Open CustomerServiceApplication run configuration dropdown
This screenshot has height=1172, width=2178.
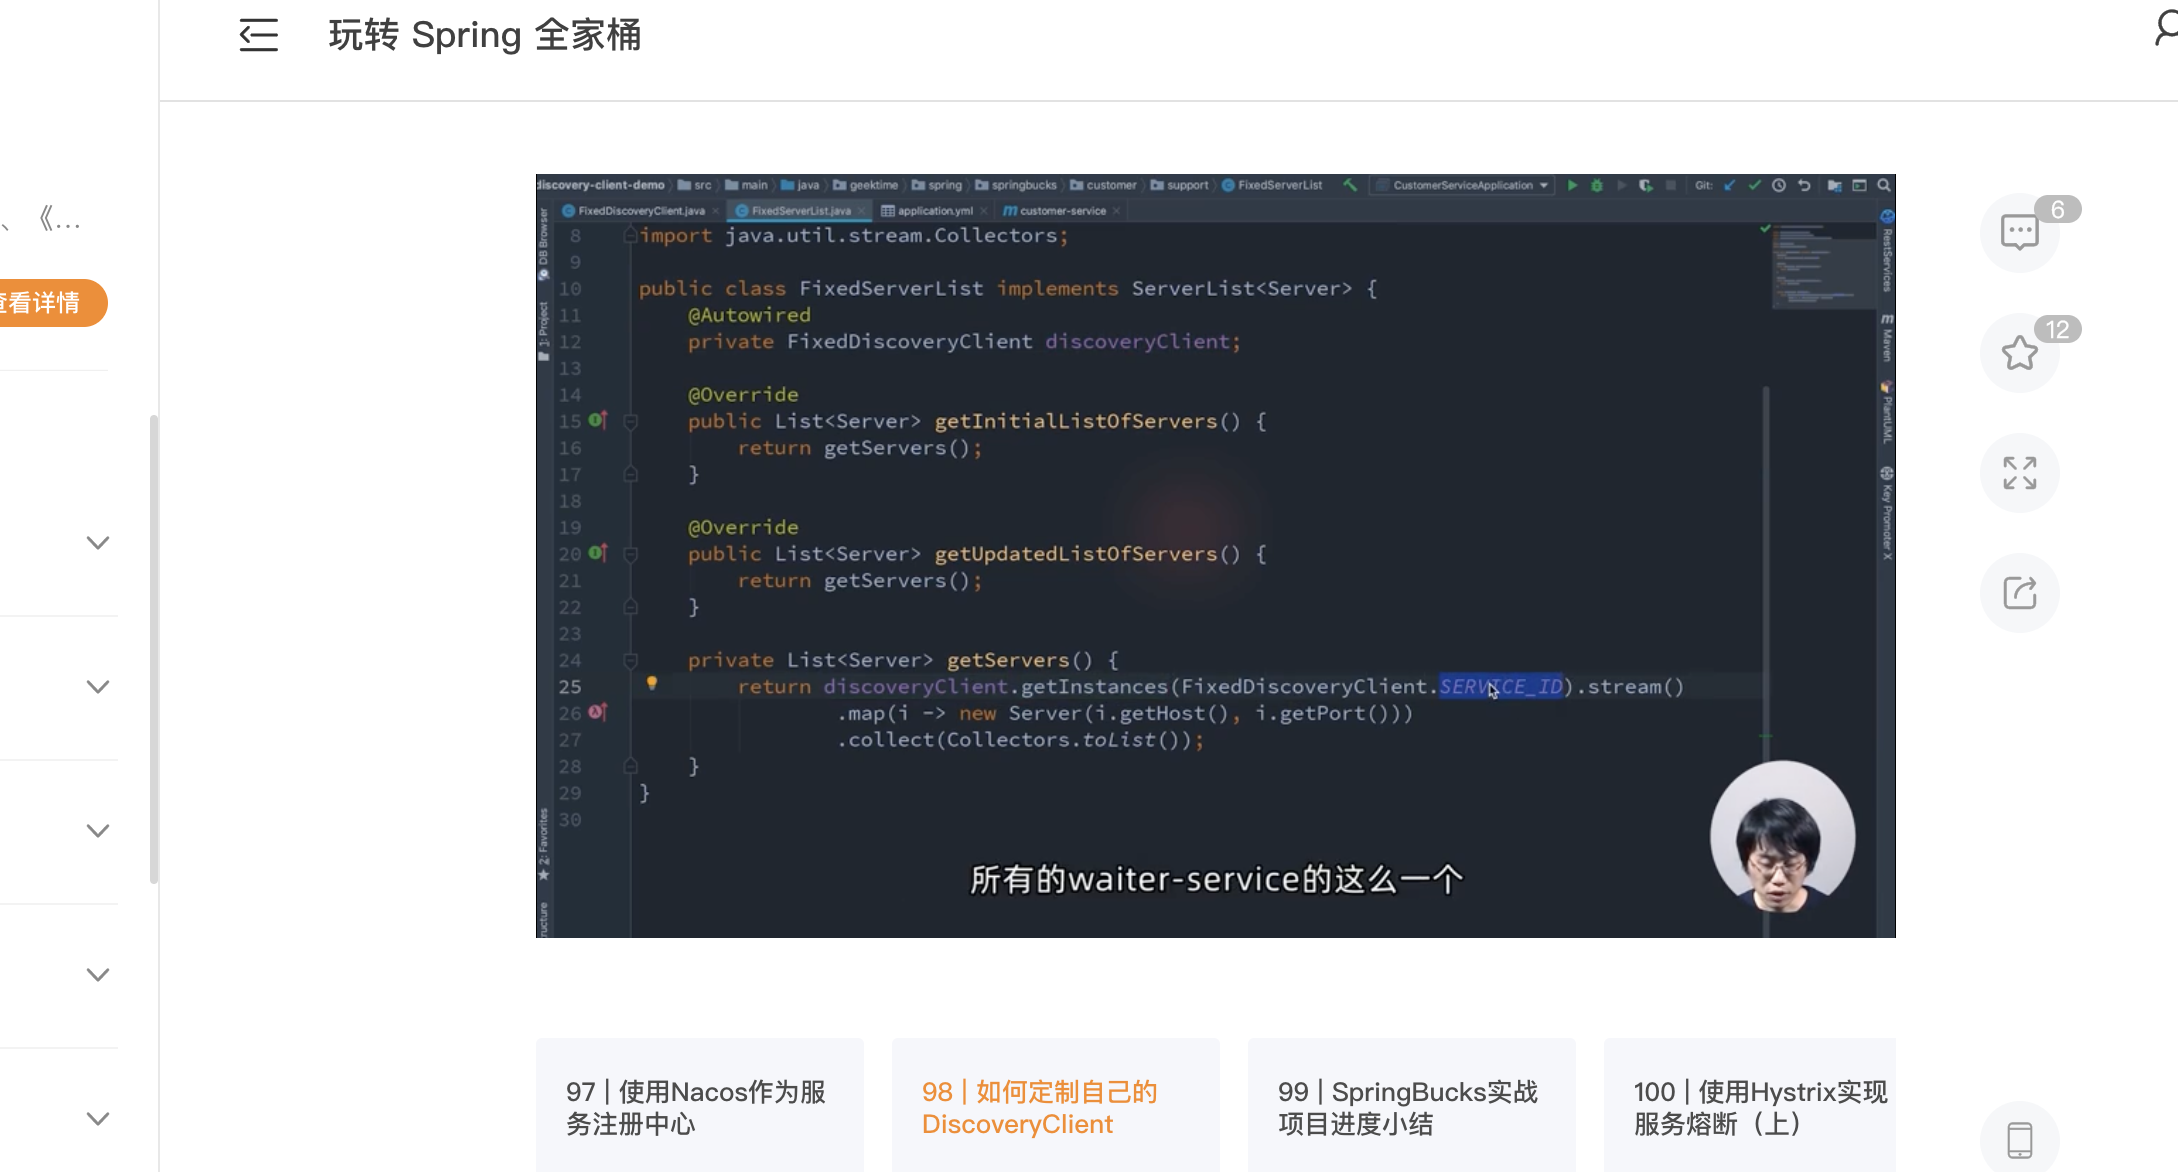pyautogui.click(x=1462, y=185)
